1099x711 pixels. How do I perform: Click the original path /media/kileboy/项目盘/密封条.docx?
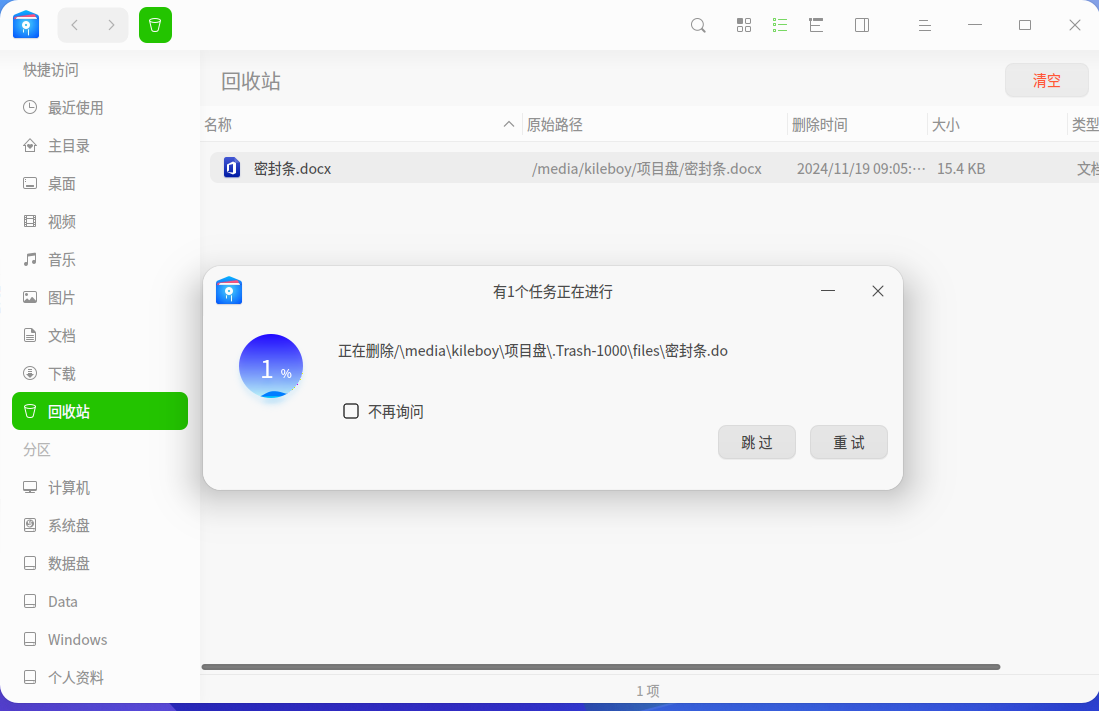pyautogui.click(x=647, y=168)
